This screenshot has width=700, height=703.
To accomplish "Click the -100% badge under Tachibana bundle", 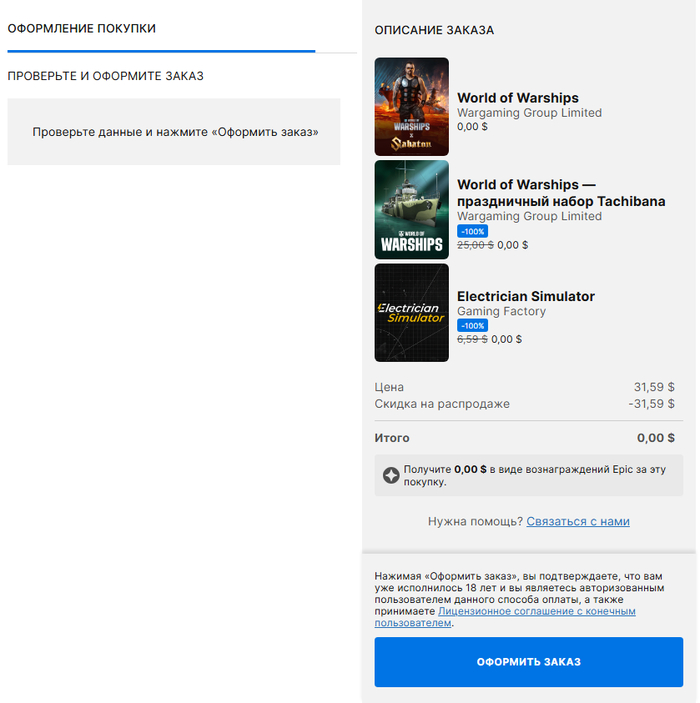I will coord(472,231).
